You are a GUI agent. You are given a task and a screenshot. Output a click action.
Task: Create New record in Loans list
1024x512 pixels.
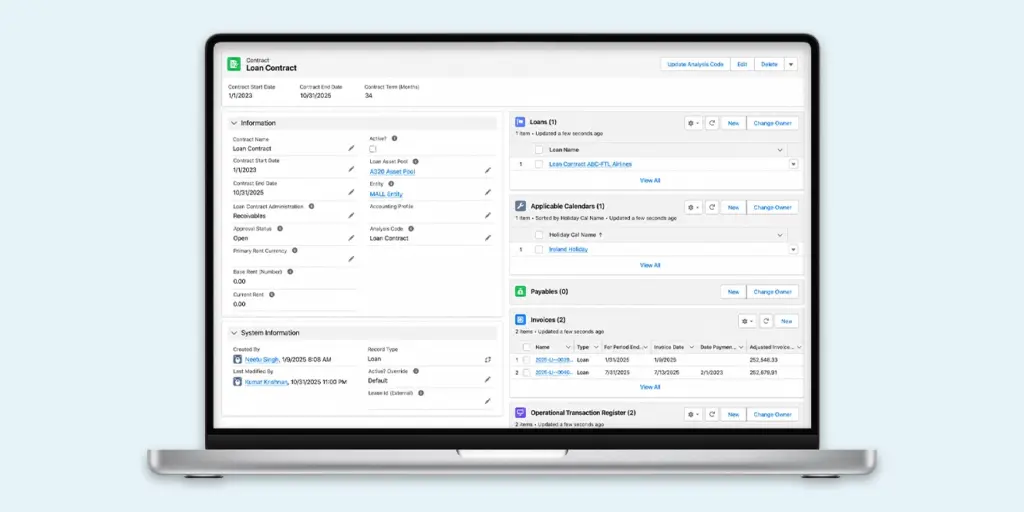pos(733,123)
